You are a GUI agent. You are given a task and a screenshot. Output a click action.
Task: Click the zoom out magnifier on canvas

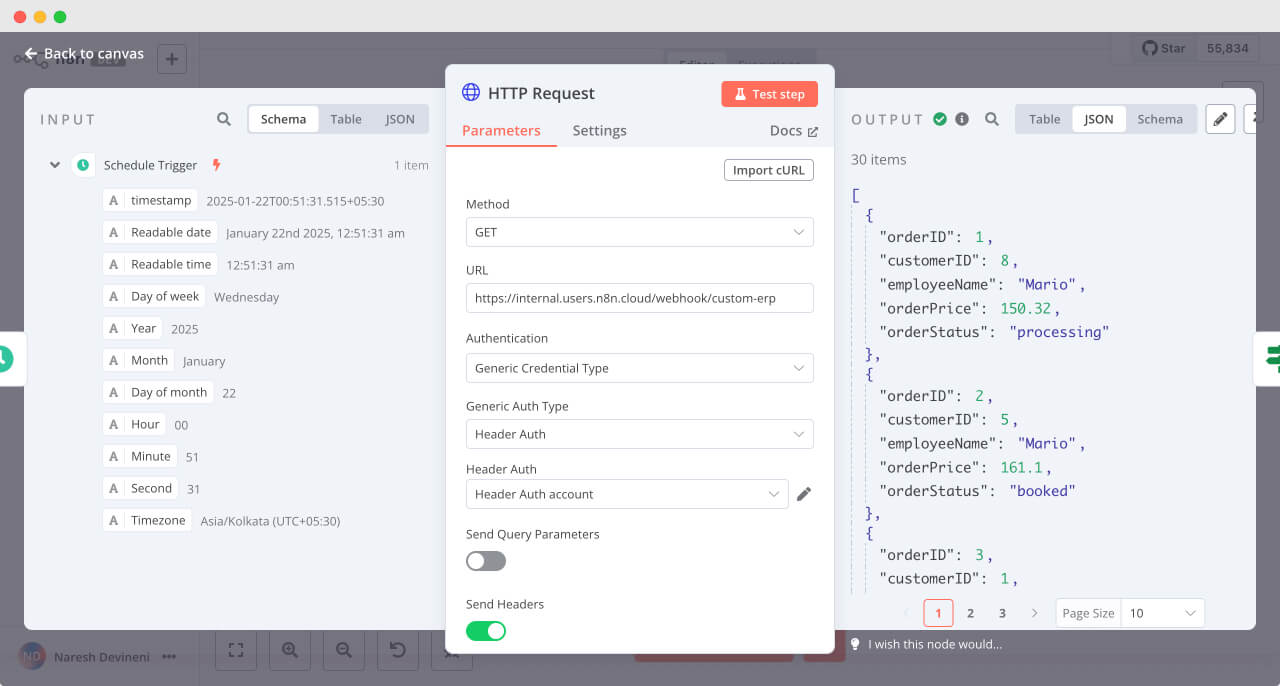click(344, 650)
